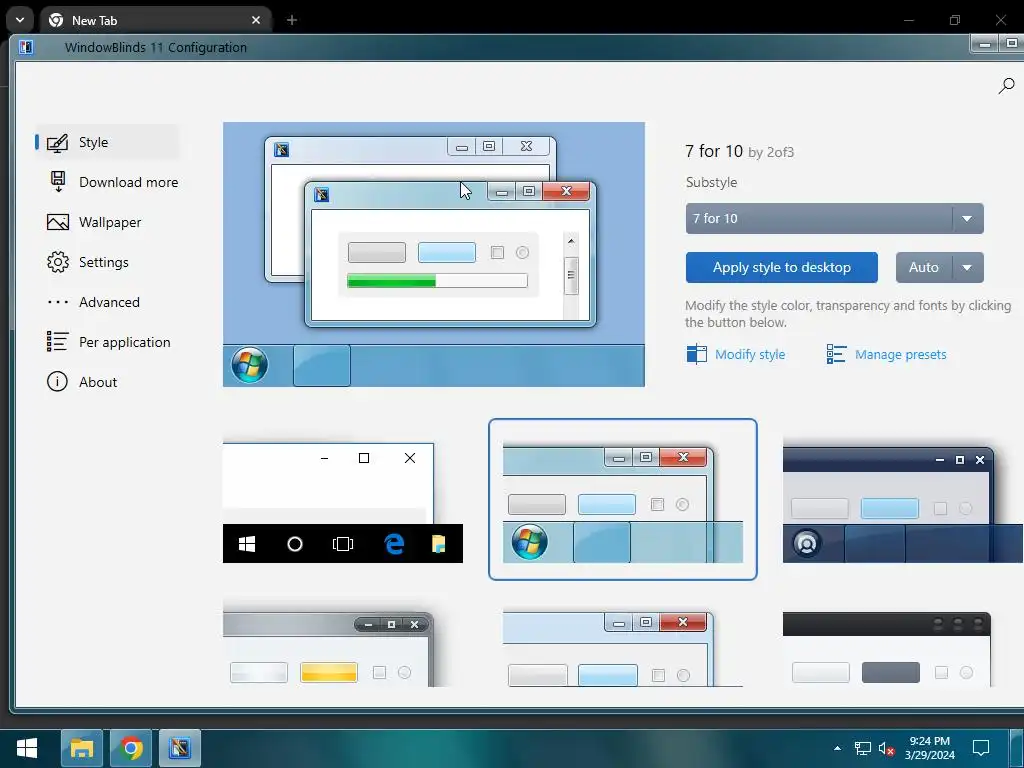Open the Style section in sidebar
Screen dimensions: 1024x768
[x=107, y=142]
